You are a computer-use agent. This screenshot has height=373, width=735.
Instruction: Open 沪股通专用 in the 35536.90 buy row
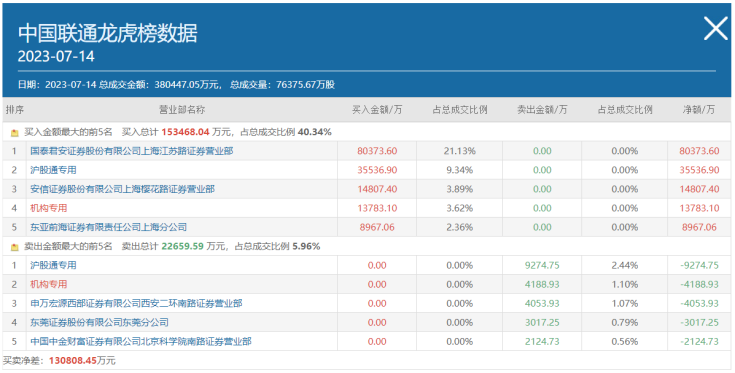coord(53,170)
